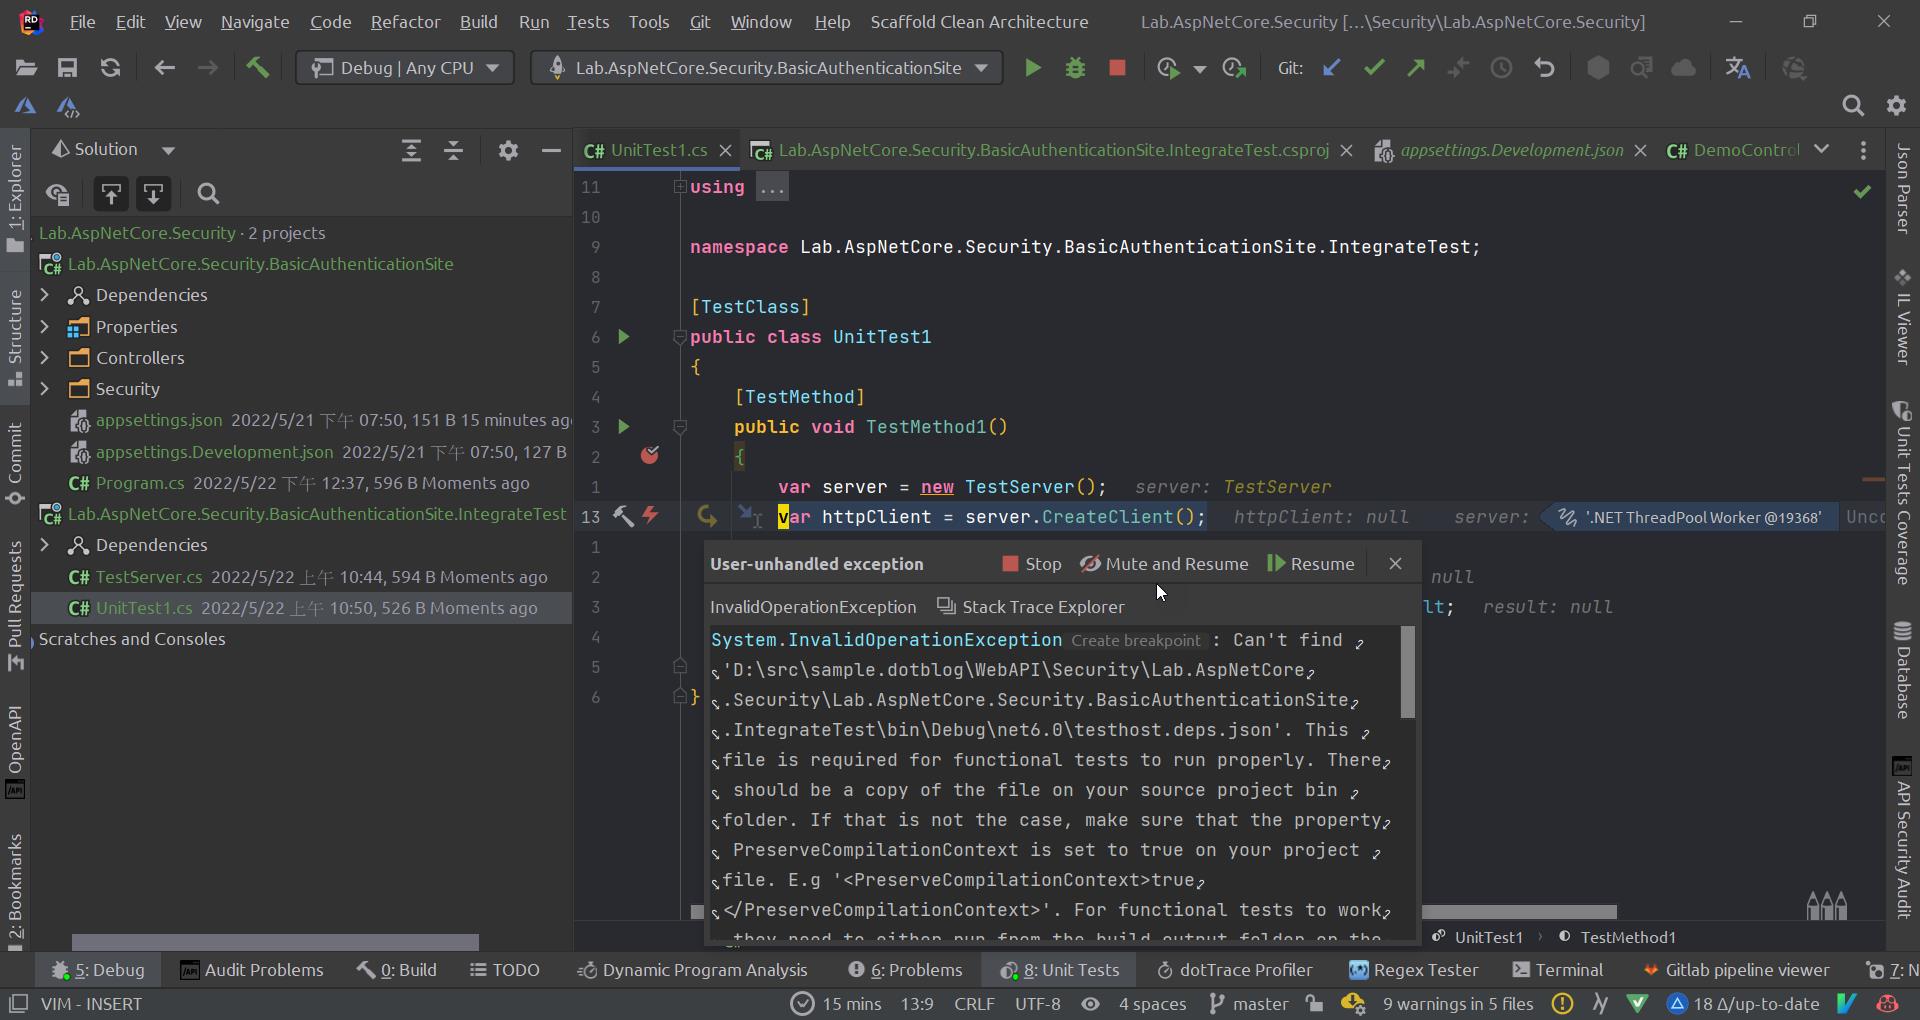The height and width of the screenshot is (1020, 1920).
Task: Commit changes with the green checkmark Git icon
Action: pos(1374,67)
